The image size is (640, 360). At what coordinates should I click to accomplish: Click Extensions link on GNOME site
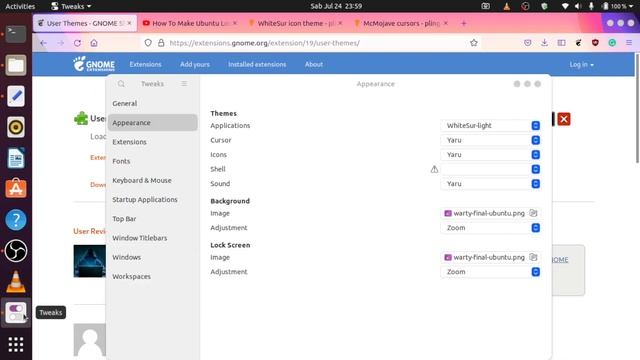pyautogui.click(x=145, y=64)
